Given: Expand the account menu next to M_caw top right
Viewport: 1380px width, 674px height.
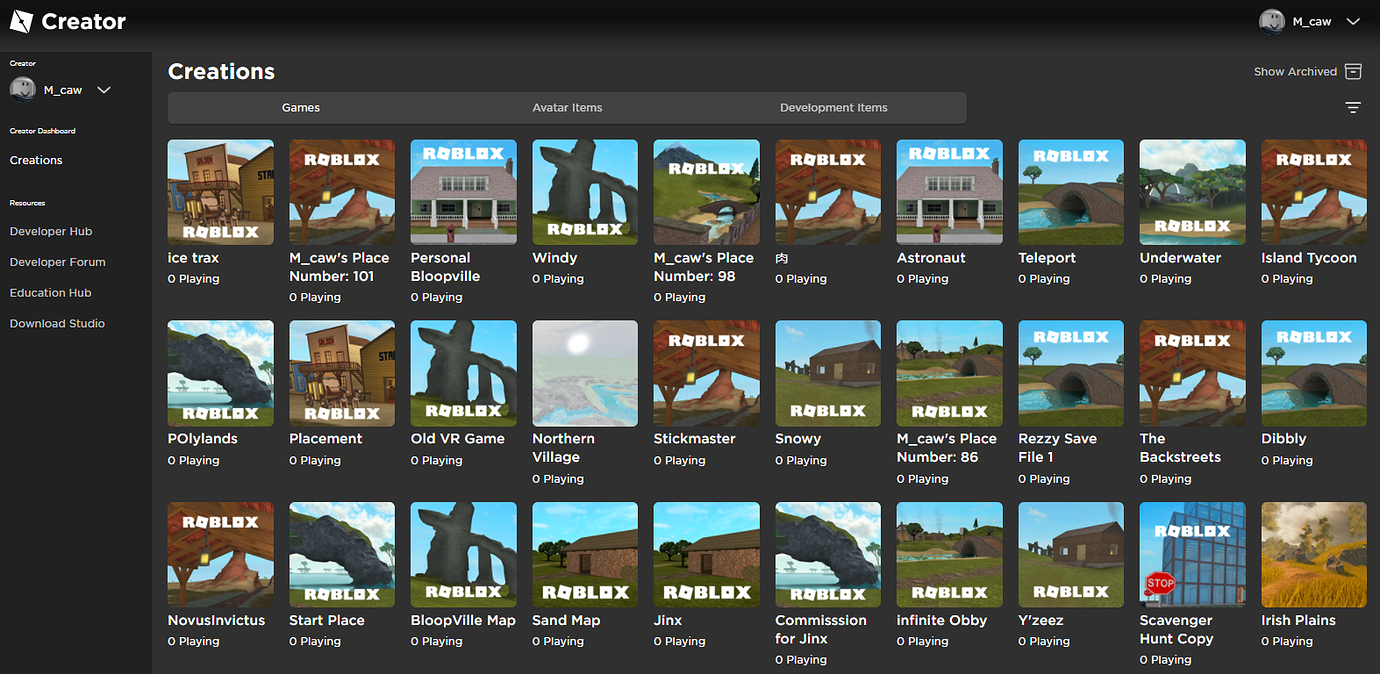Looking at the screenshot, I should point(1352,21).
